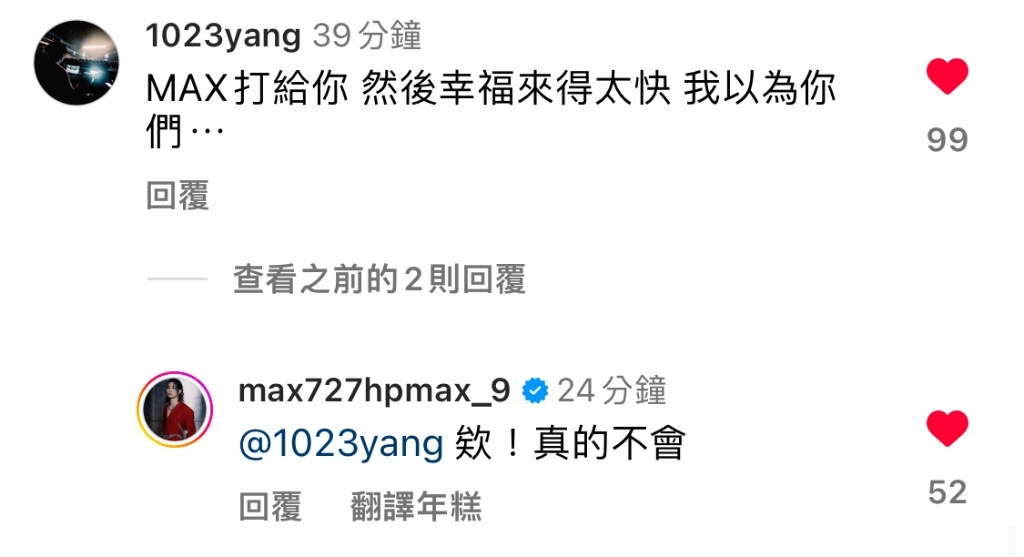Click the 39 分鐘 timestamp
Image resolution: width=1024 pixels, height=557 pixels.
[367, 35]
